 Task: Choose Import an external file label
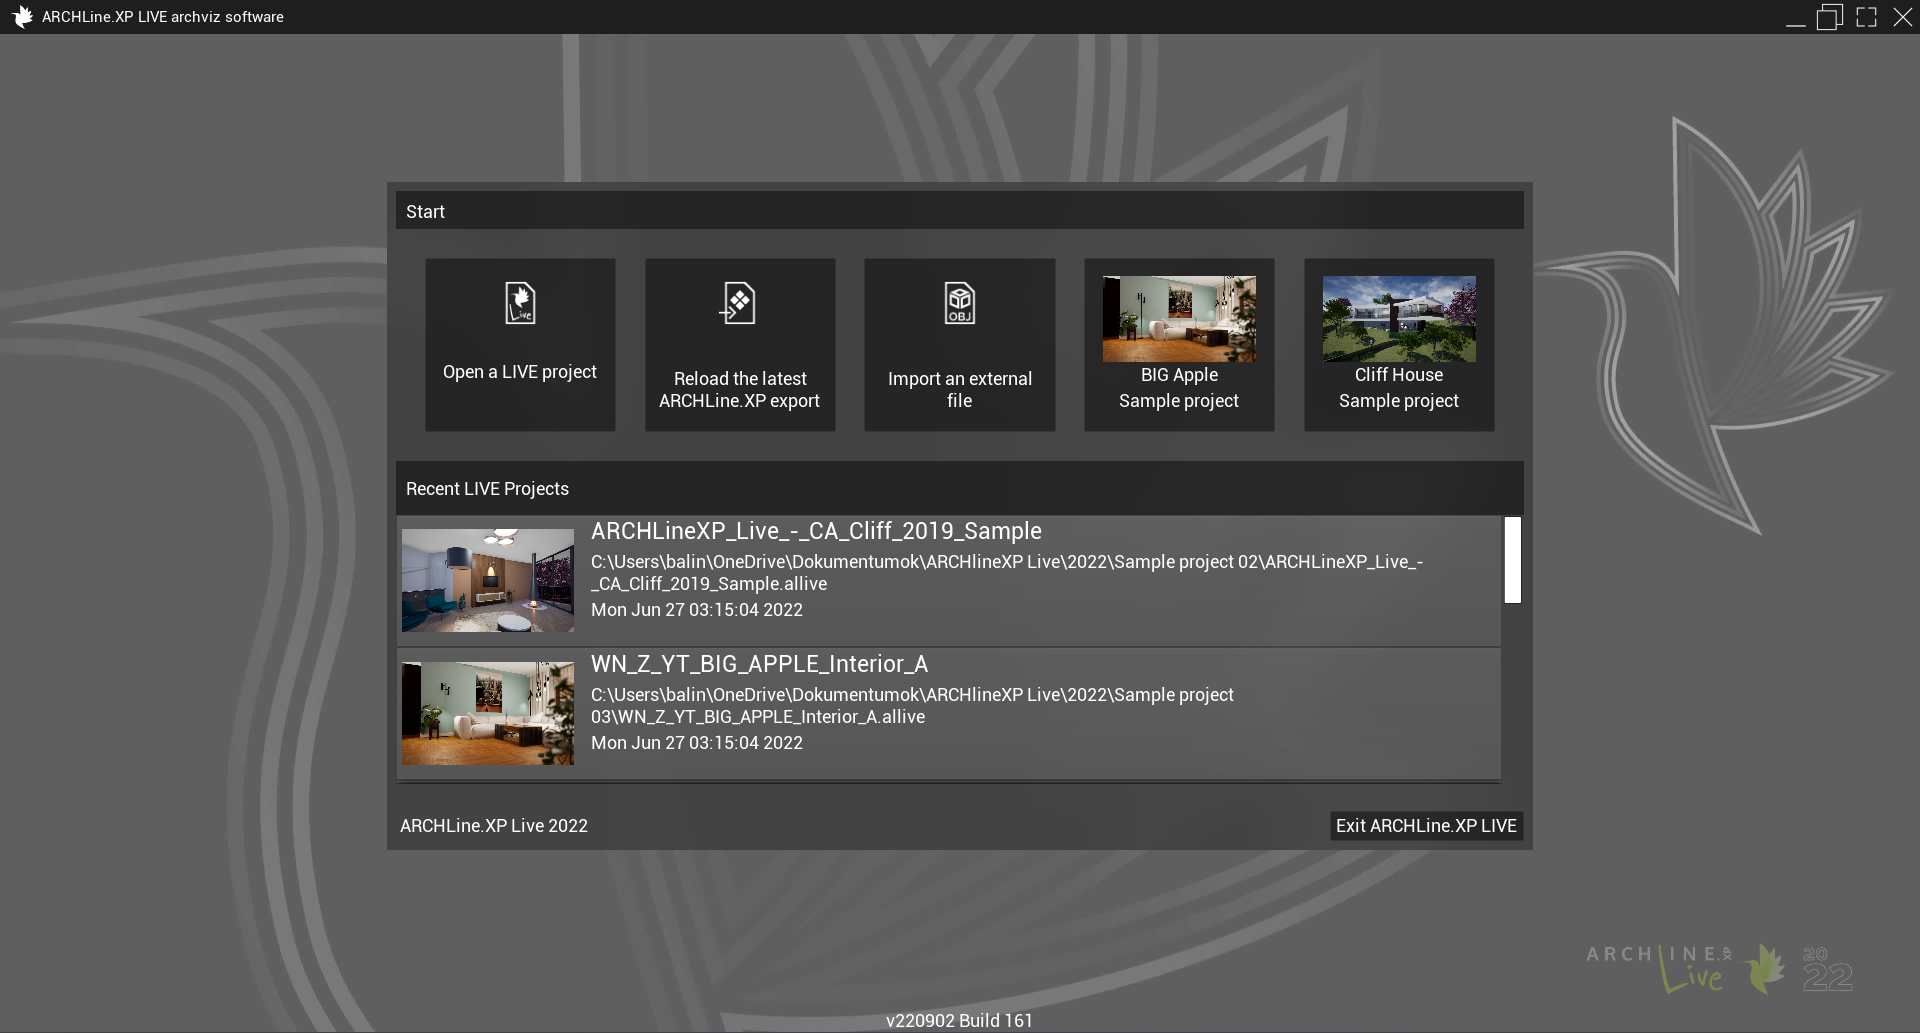pyautogui.click(x=959, y=390)
